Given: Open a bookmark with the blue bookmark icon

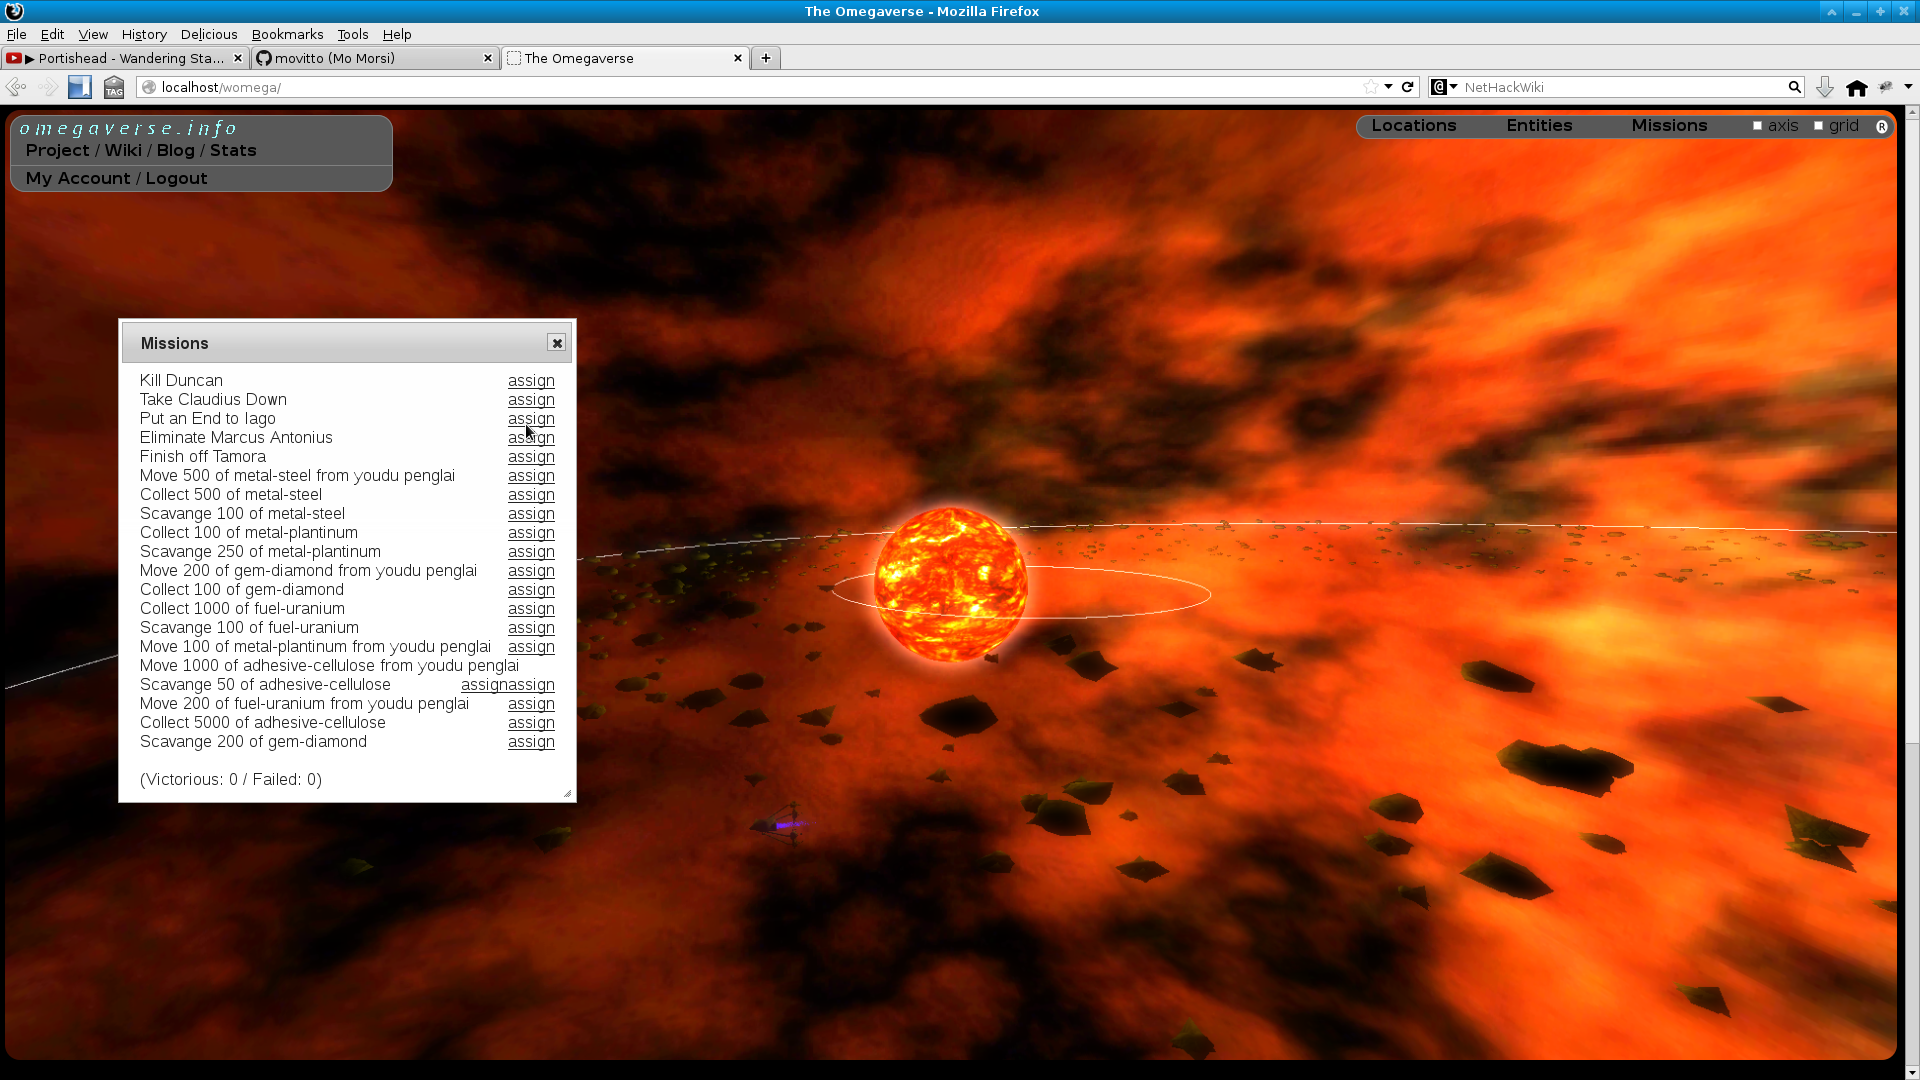Looking at the screenshot, I should coord(79,87).
